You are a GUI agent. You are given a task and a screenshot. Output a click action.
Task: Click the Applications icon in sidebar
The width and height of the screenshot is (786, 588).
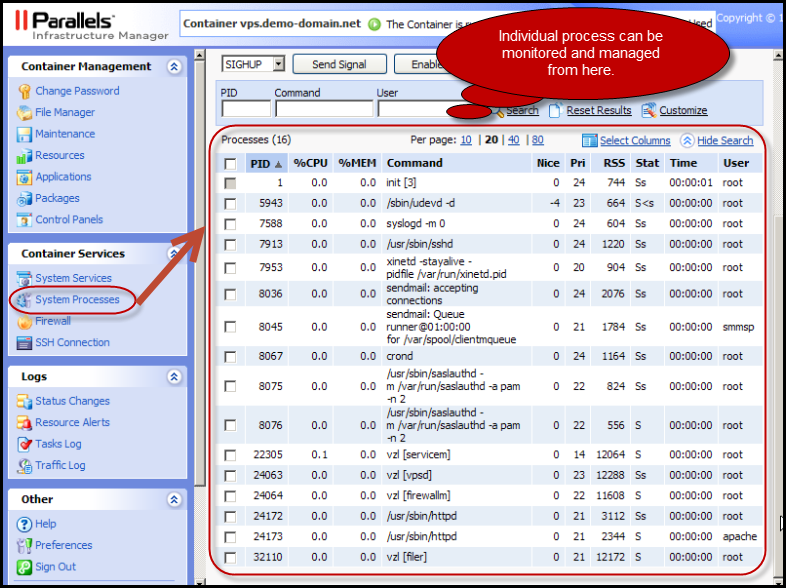[24, 177]
